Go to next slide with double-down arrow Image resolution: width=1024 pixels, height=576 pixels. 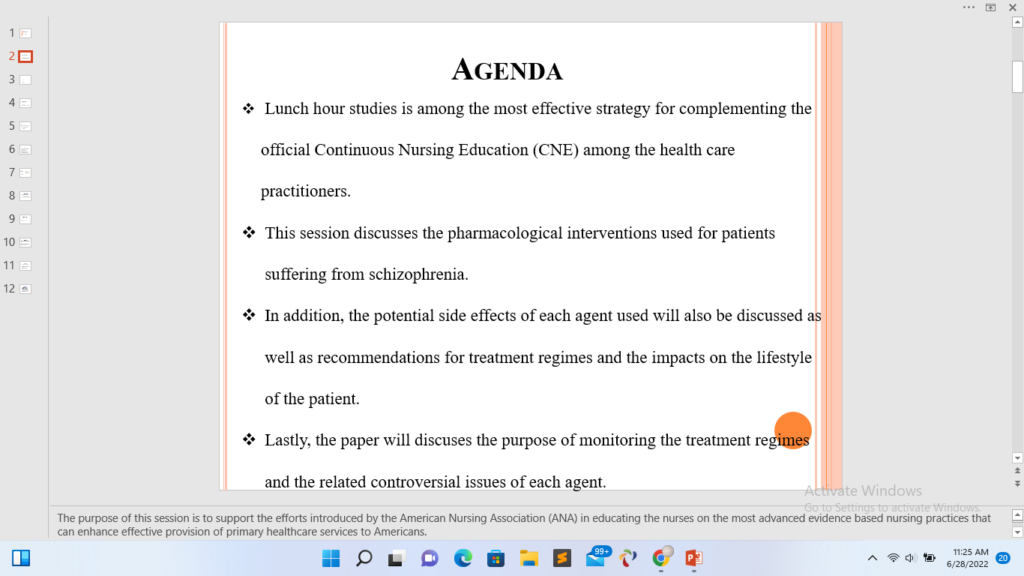pyautogui.click(x=1017, y=483)
